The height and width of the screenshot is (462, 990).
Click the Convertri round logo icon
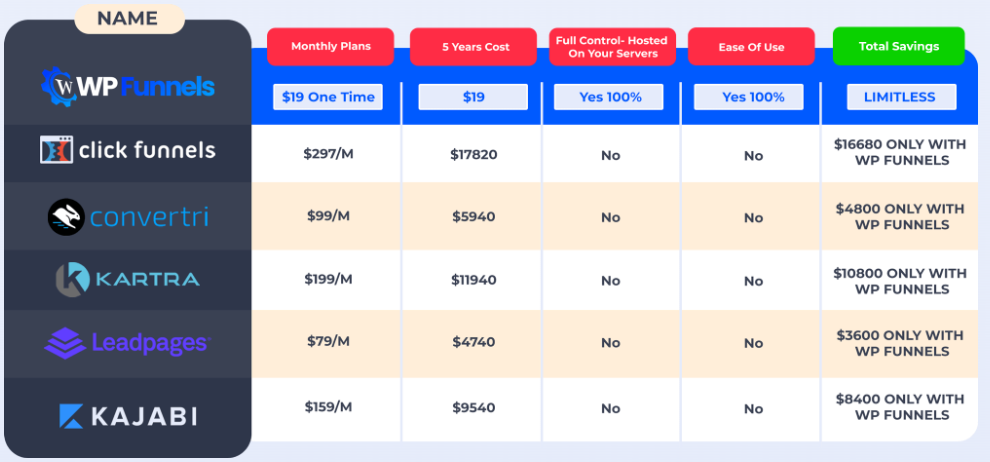coord(66,217)
